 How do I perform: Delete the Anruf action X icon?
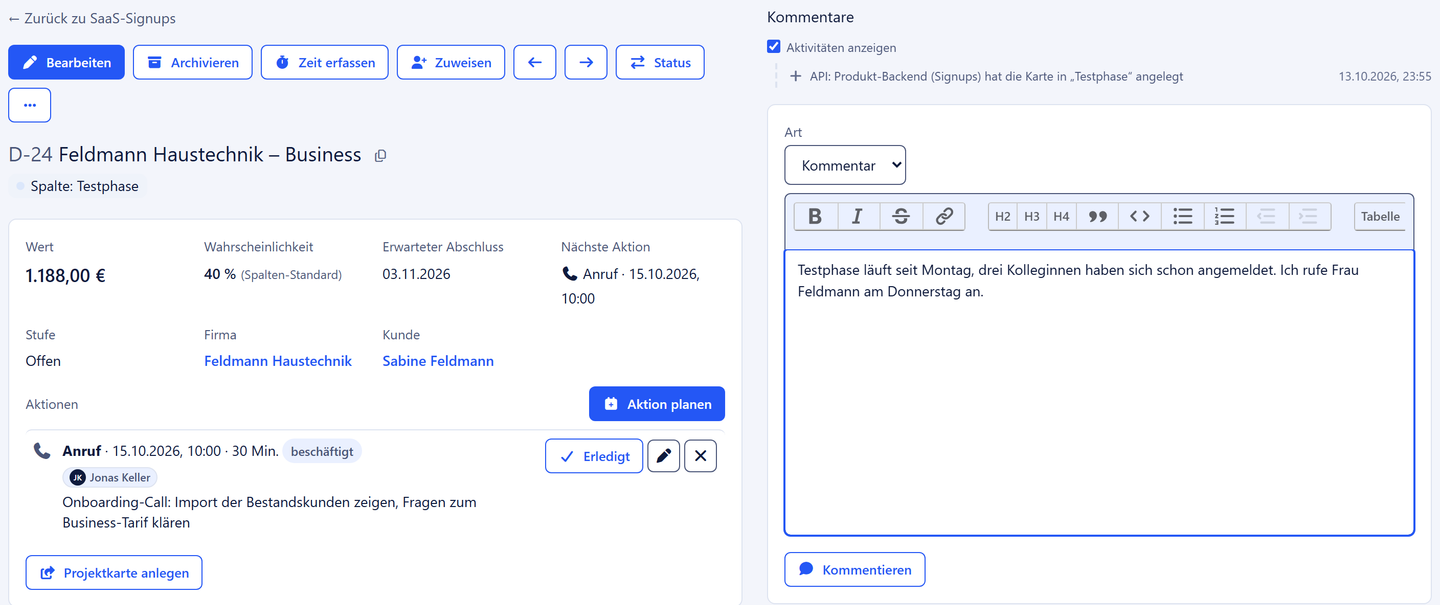[x=700, y=456]
